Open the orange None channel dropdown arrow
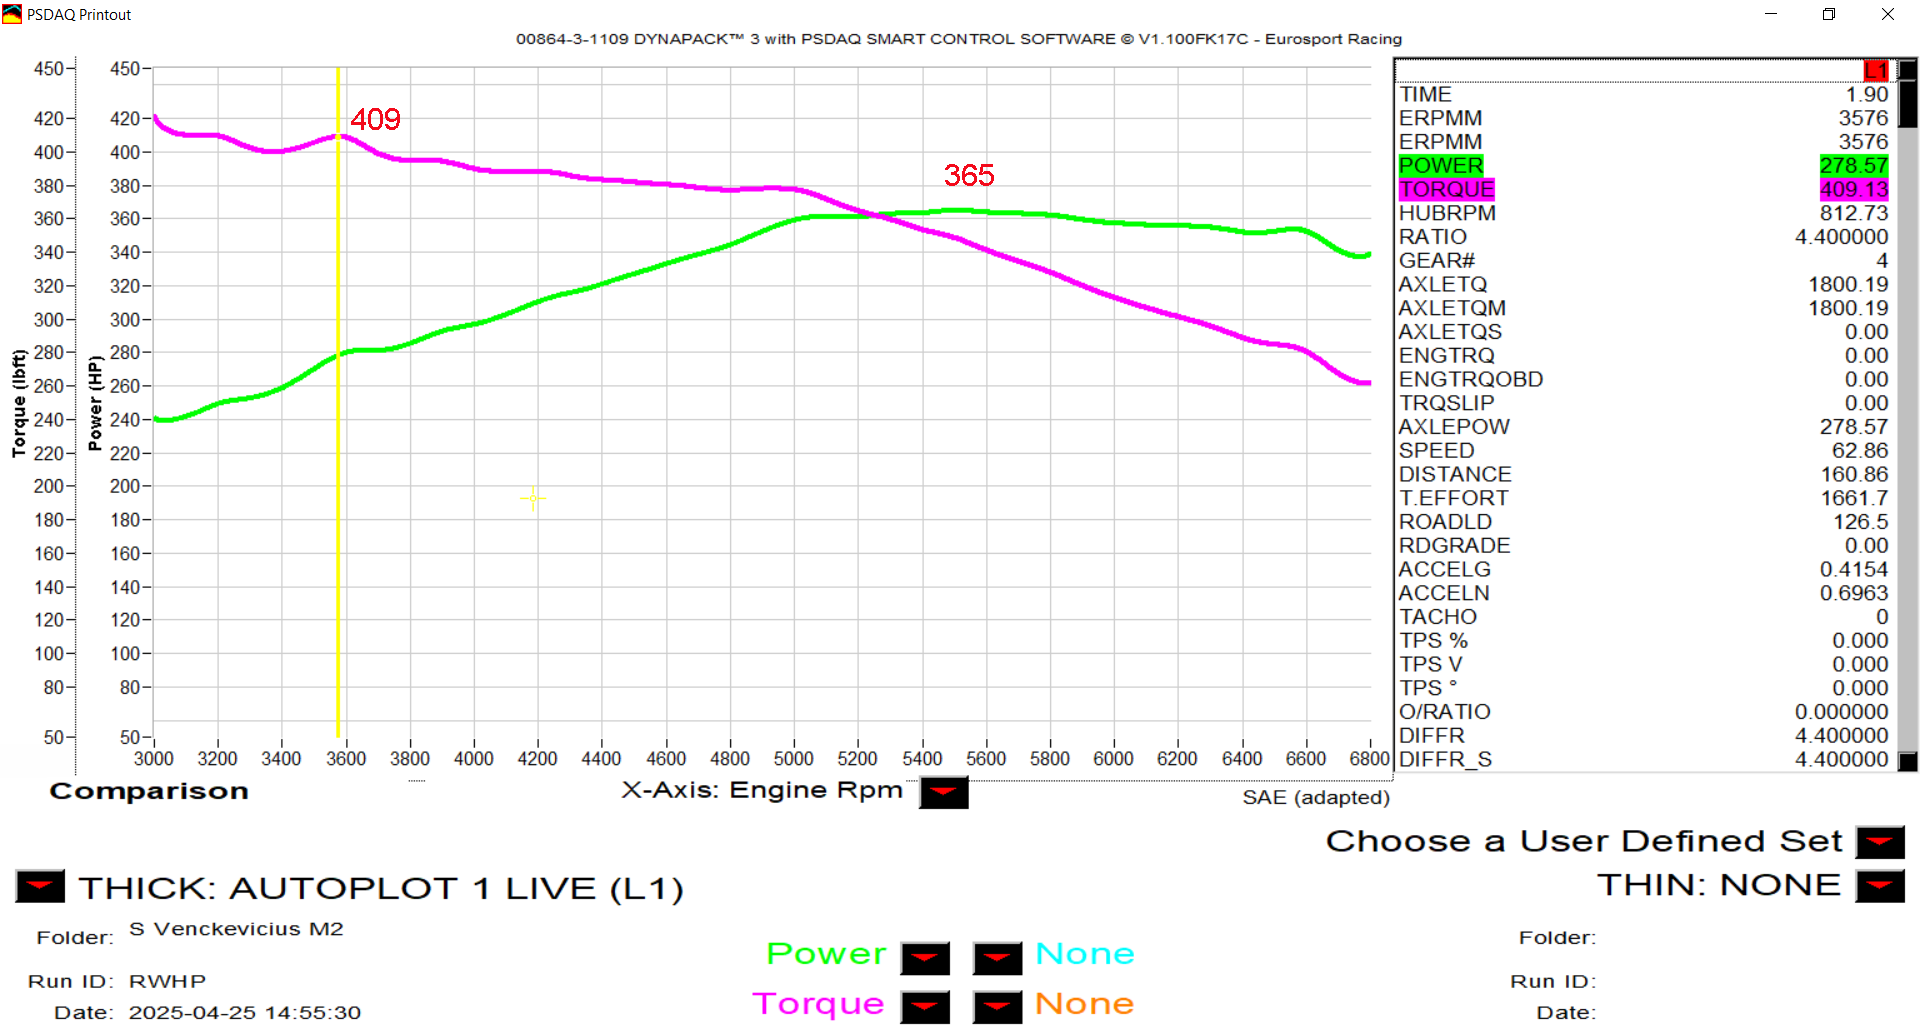The image size is (1920, 1029). click(997, 1007)
